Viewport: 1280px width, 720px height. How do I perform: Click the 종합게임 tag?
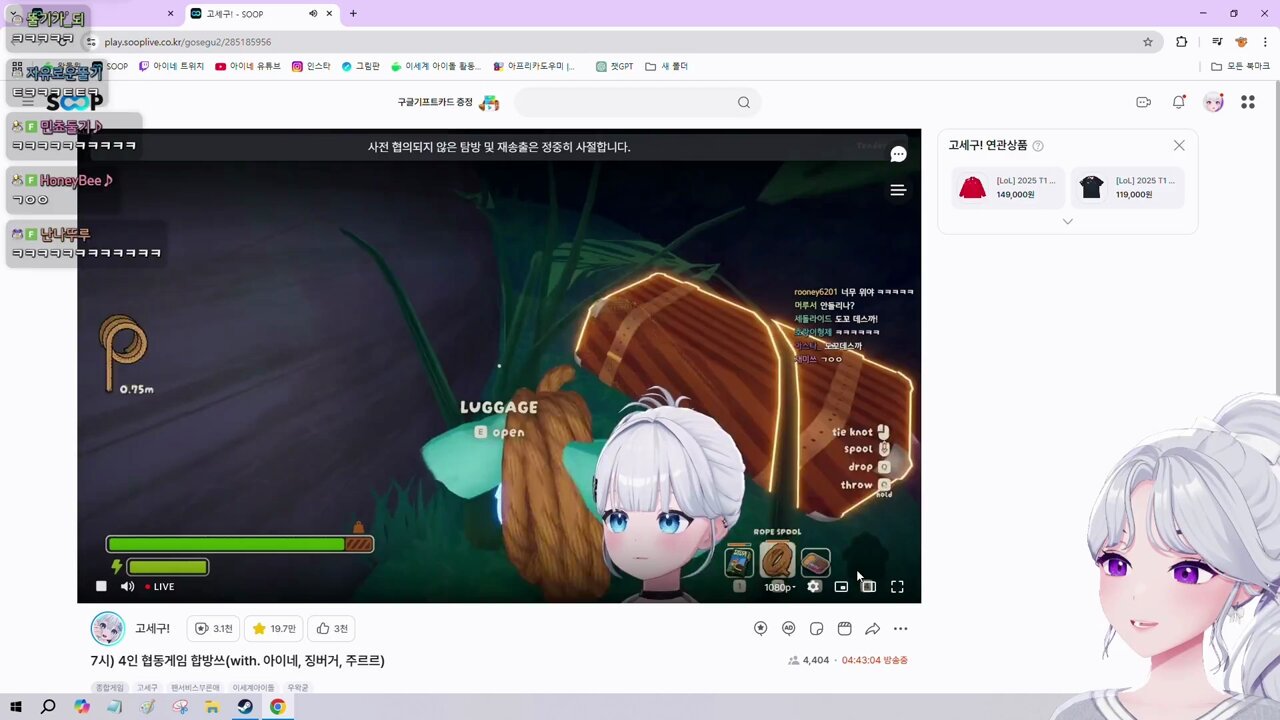pos(110,688)
